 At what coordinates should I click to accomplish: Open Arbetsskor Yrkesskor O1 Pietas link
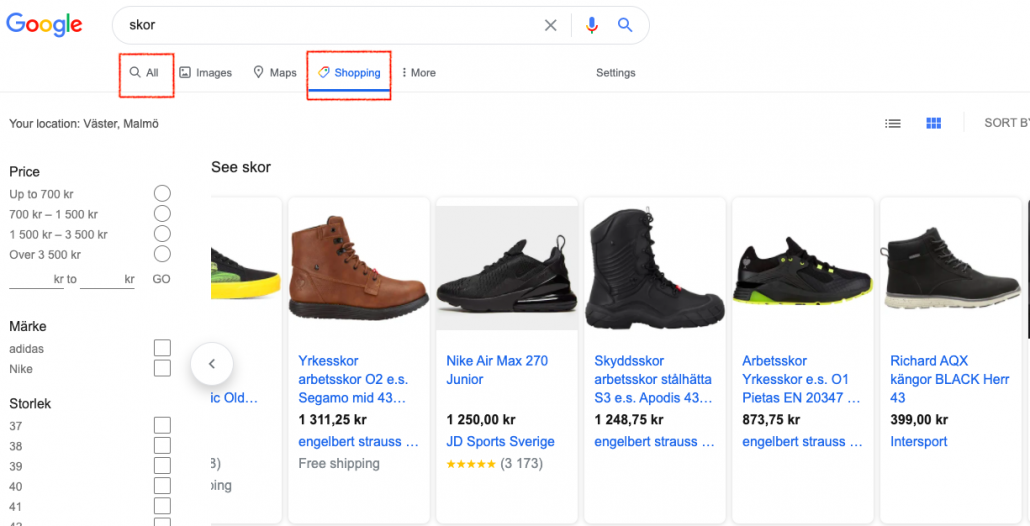(801, 380)
